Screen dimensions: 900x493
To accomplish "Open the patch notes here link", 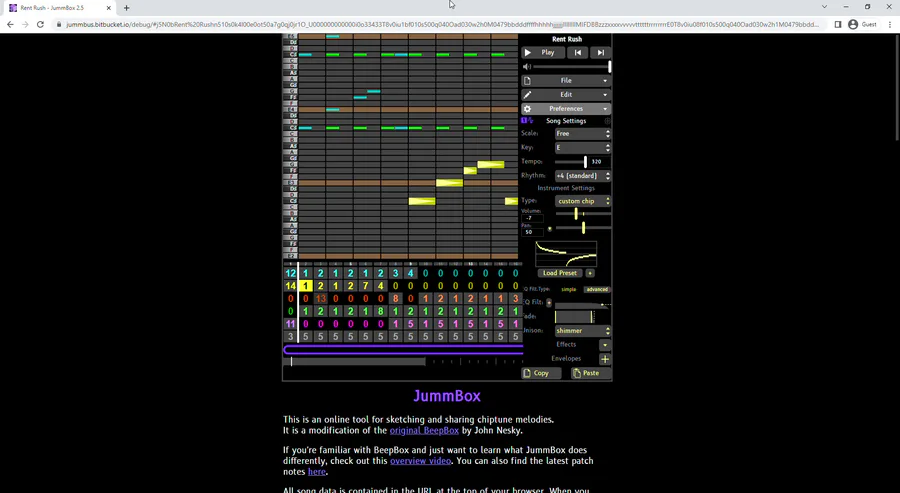I will (317, 472).
